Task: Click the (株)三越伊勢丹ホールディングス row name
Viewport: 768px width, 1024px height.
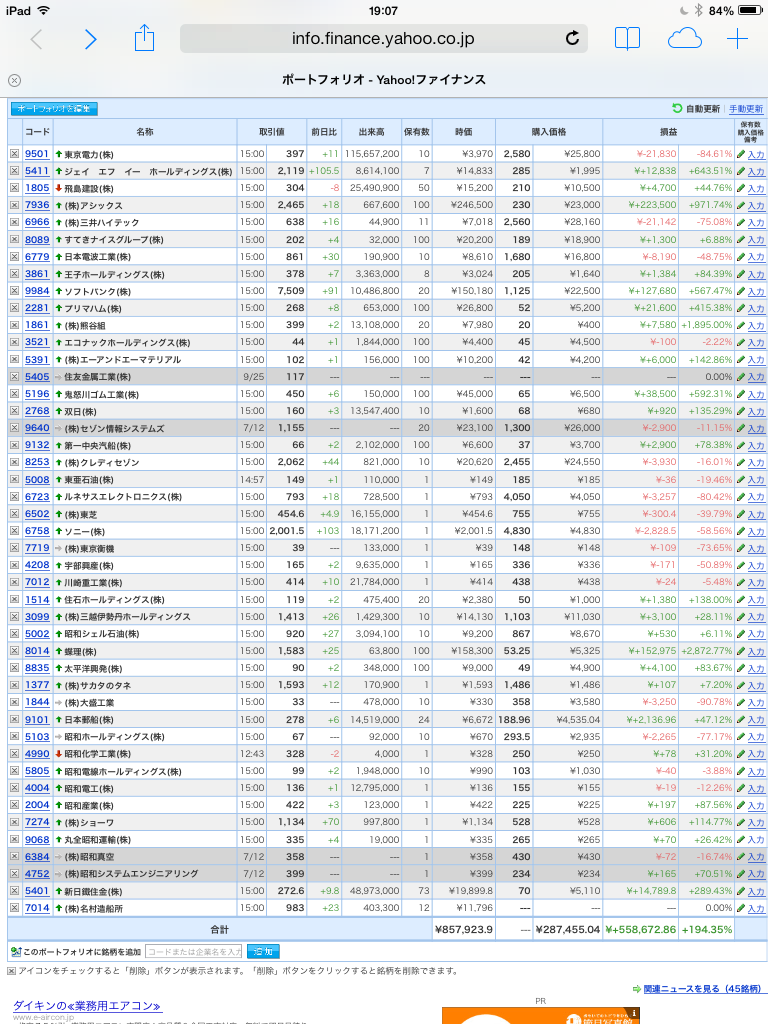Action: point(127,616)
